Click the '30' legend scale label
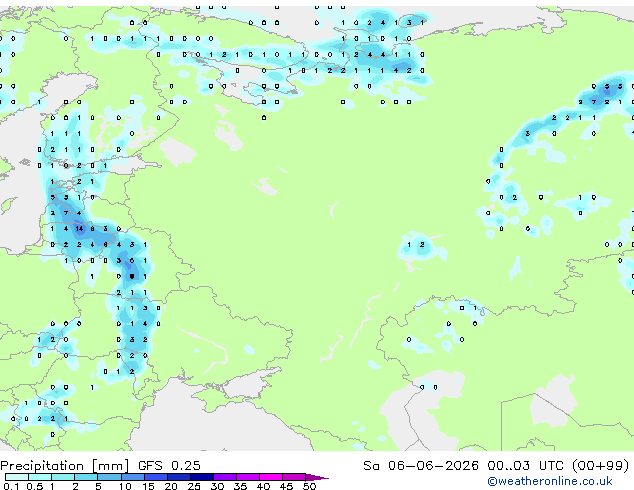634x490 pixels. [x=217, y=486]
